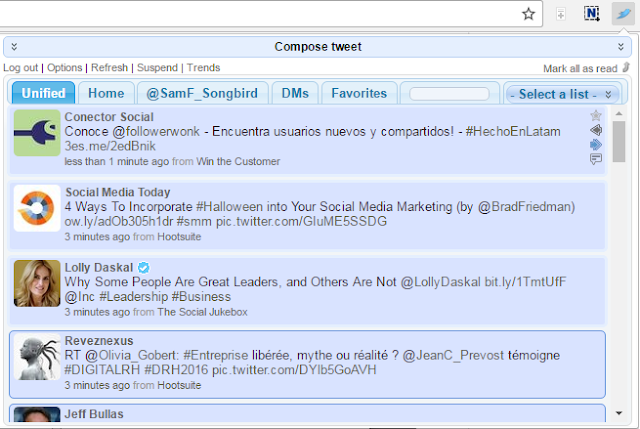Open pic.twitter.com/DYIb5GoAVH image link

294,370
